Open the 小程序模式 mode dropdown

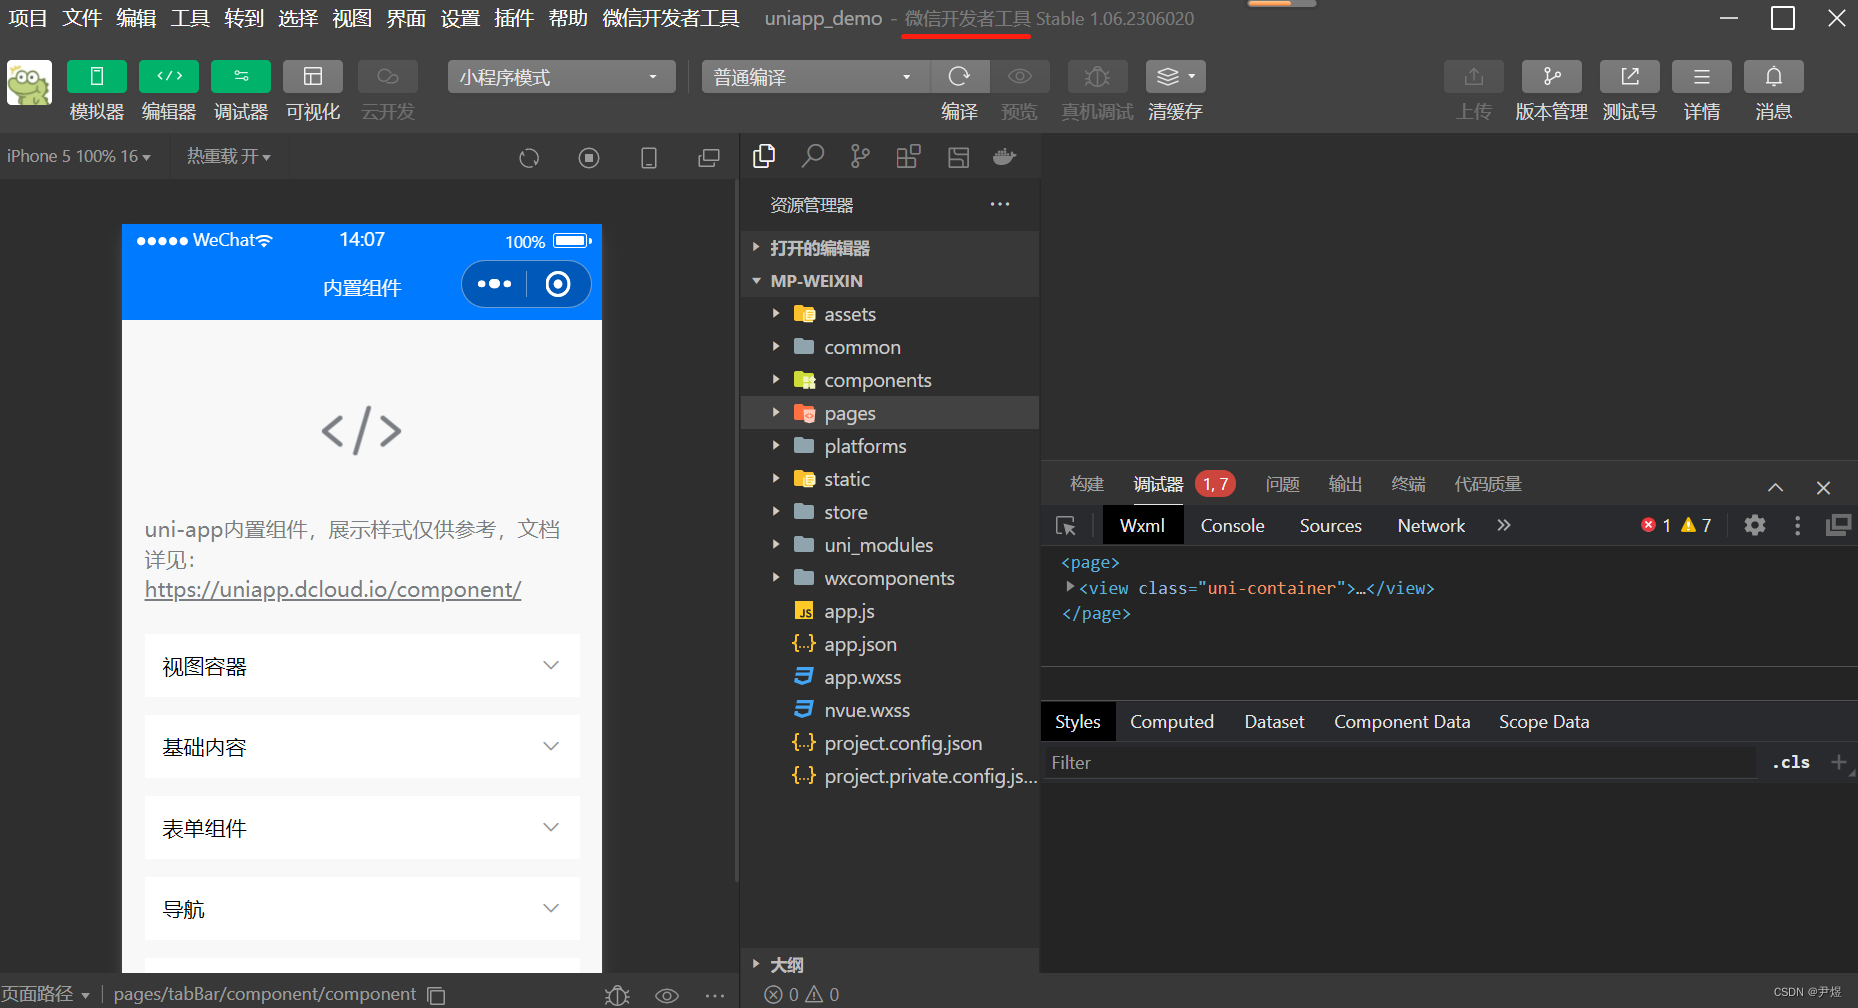[561, 77]
